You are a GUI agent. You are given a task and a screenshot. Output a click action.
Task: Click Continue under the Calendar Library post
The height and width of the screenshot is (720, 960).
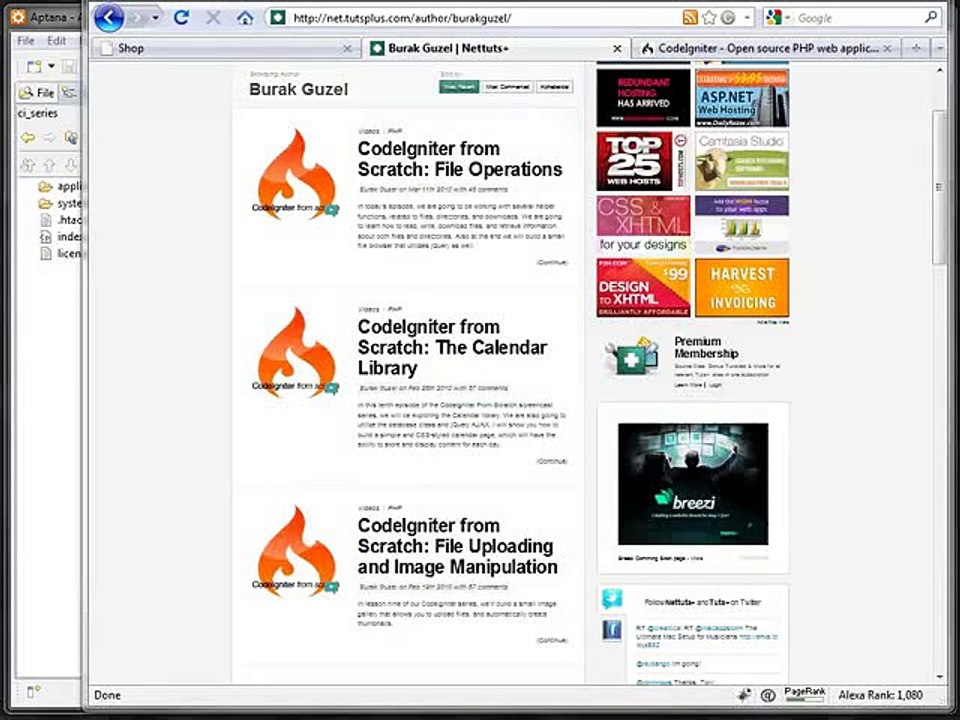click(552, 461)
